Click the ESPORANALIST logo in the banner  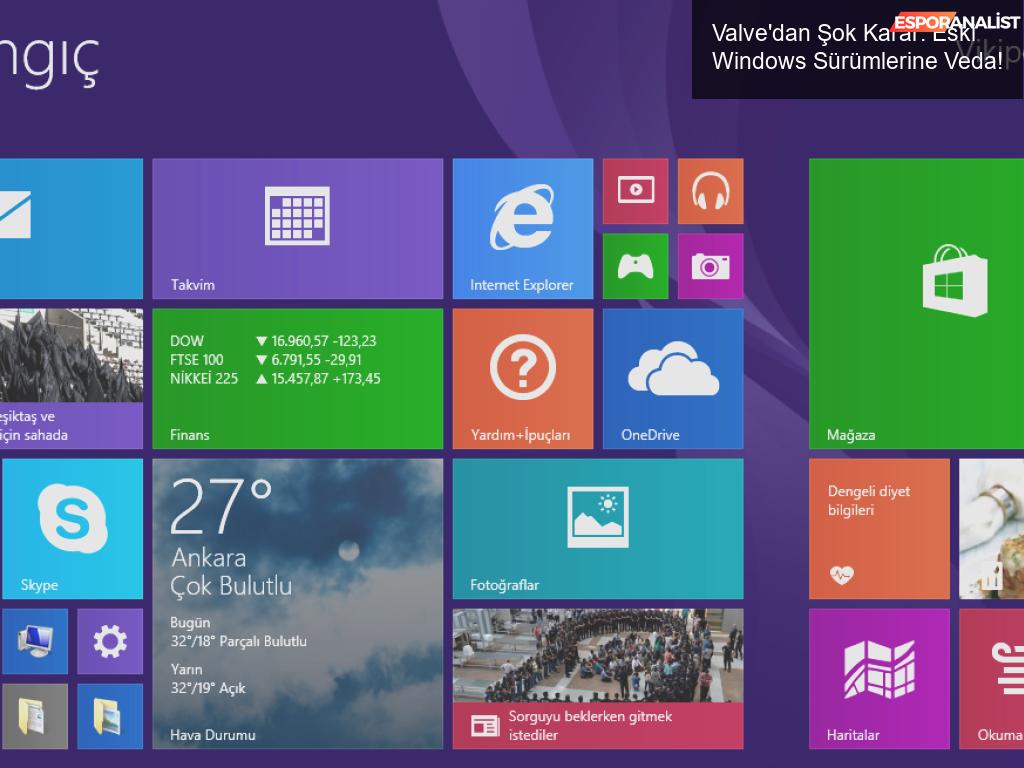click(x=957, y=22)
